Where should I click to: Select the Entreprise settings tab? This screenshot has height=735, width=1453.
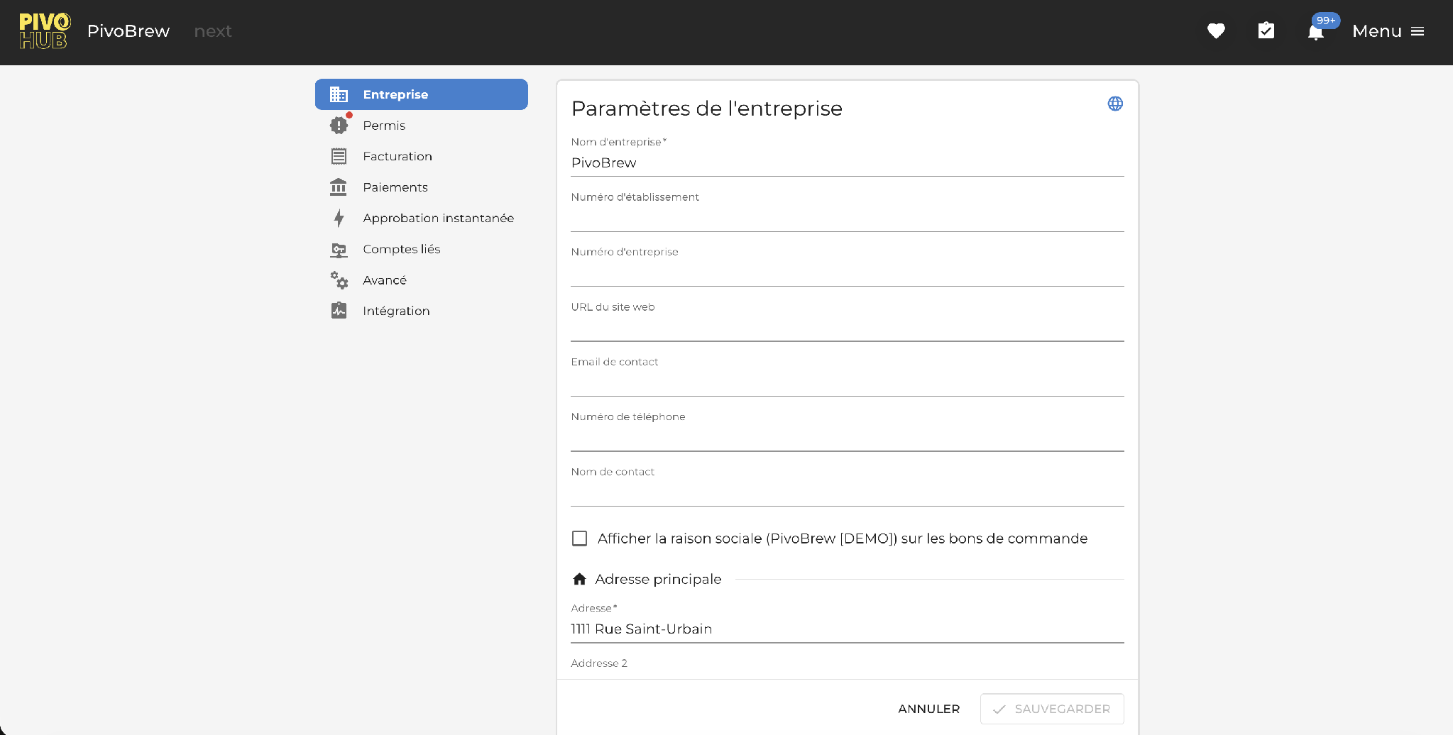pyautogui.click(x=421, y=94)
